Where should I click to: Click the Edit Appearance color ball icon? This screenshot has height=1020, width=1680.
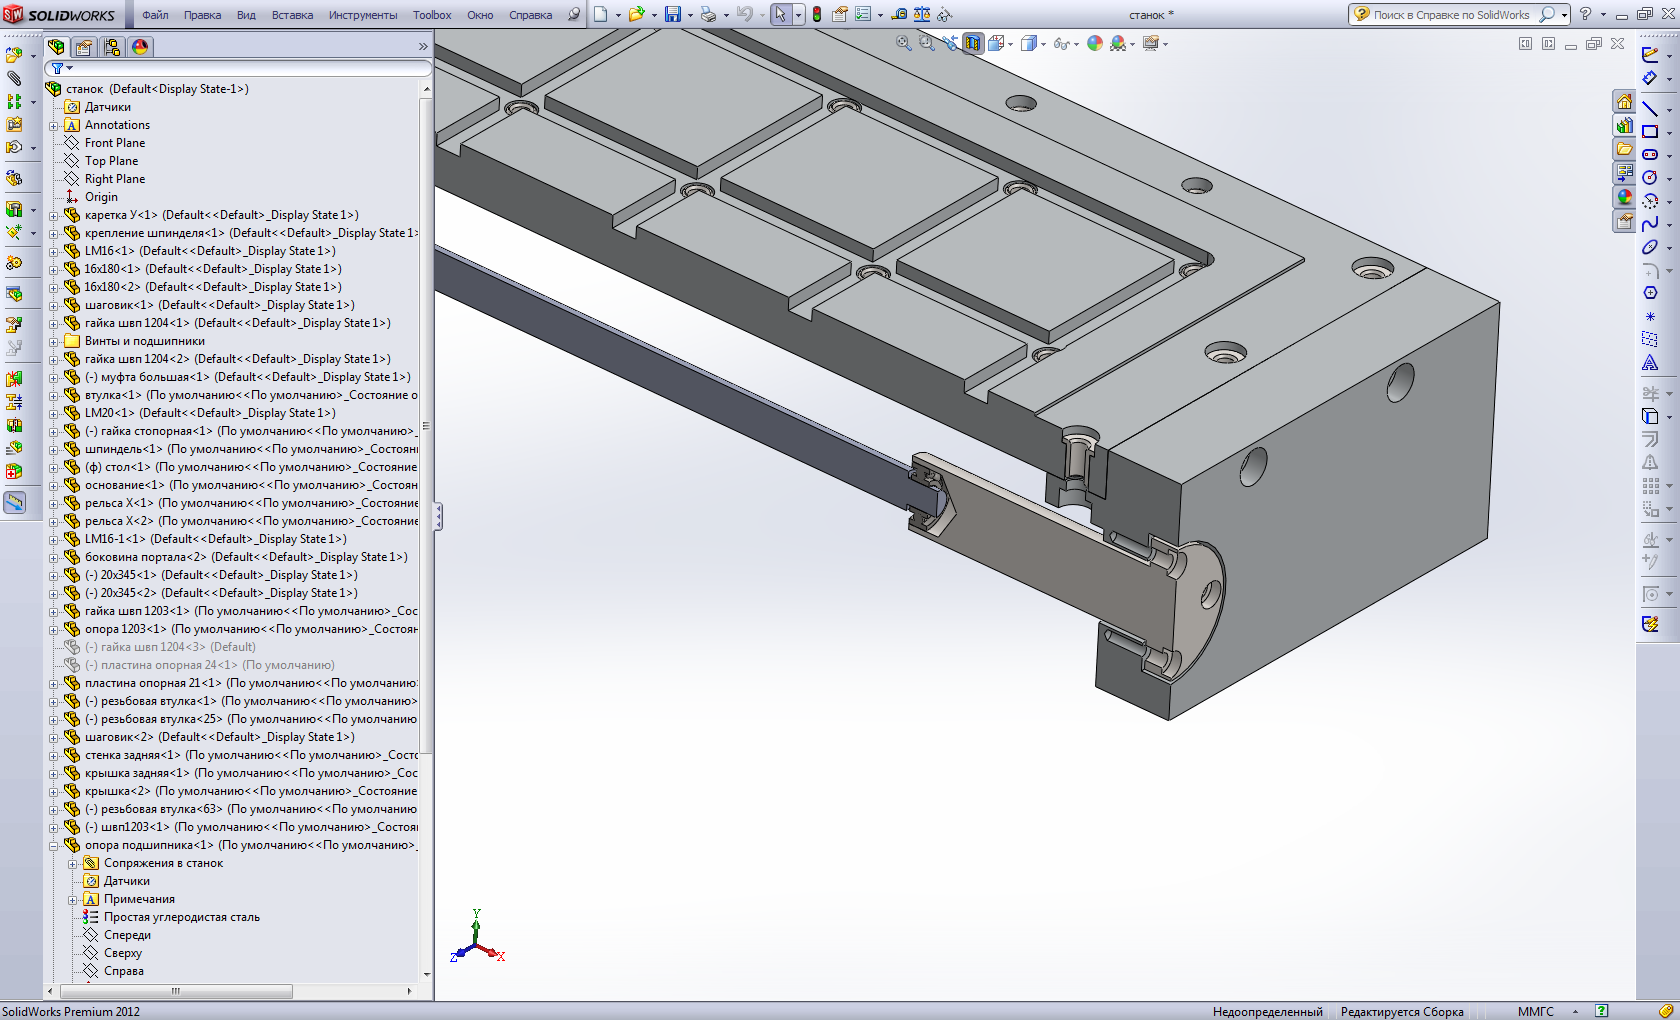(x=1095, y=43)
